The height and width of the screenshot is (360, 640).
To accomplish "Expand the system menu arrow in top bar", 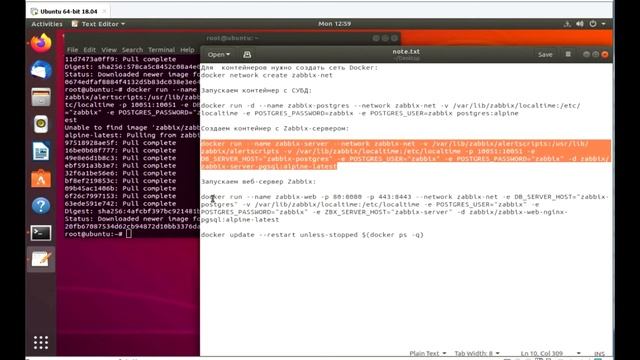I will click(604, 24).
